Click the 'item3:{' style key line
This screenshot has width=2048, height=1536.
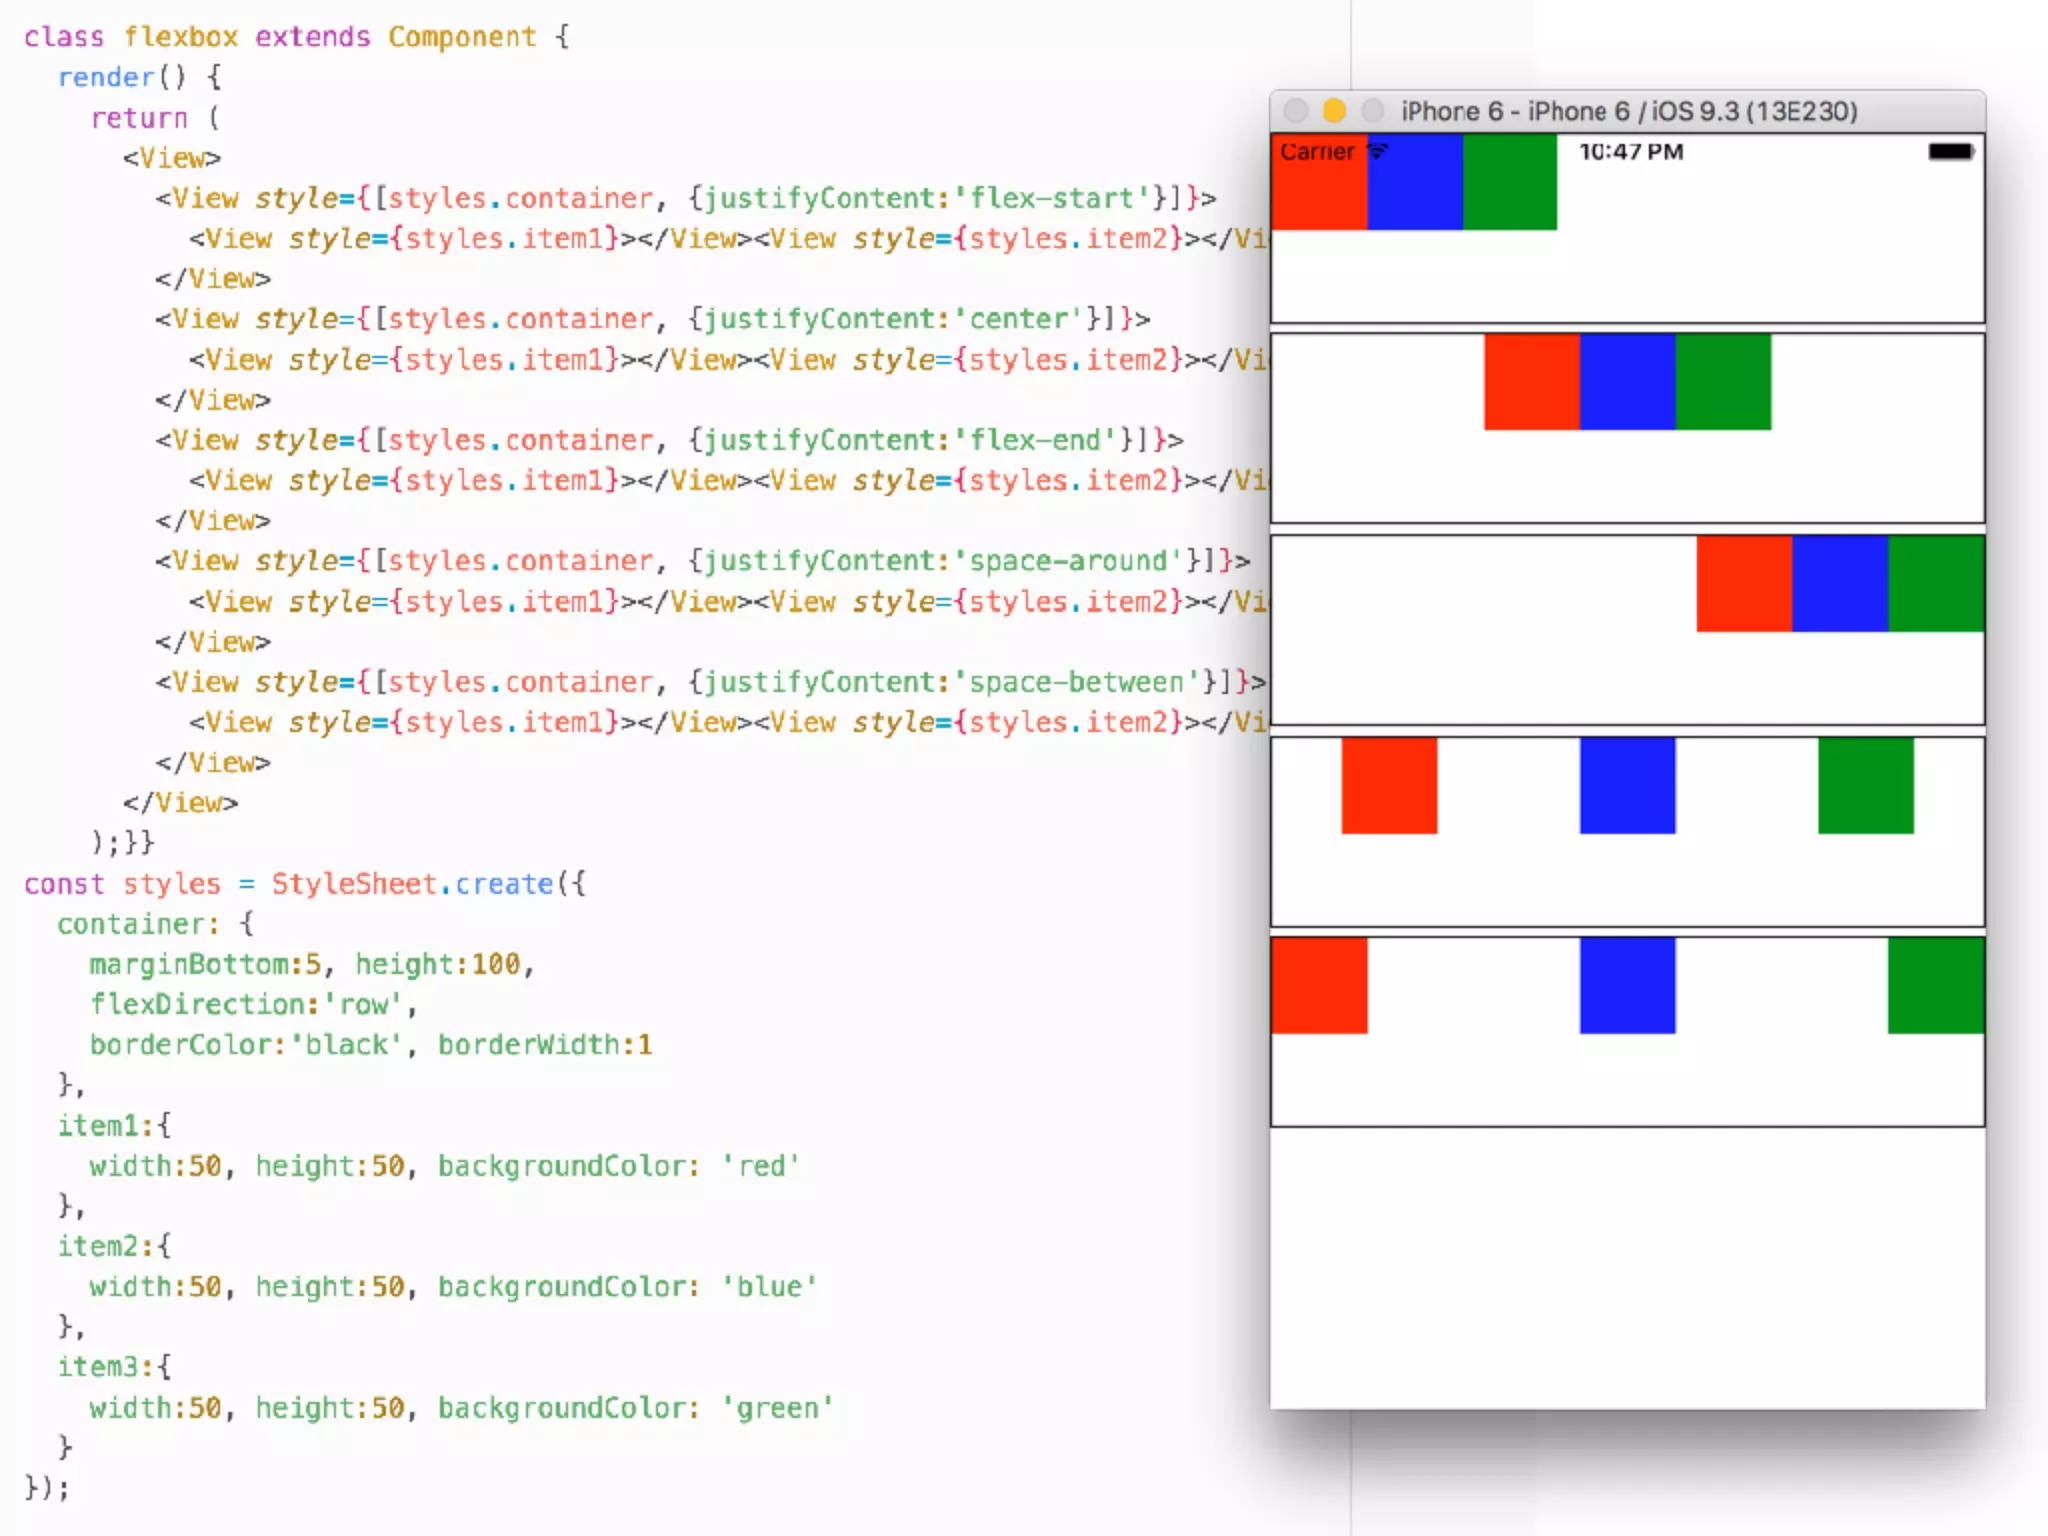point(114,1367)
